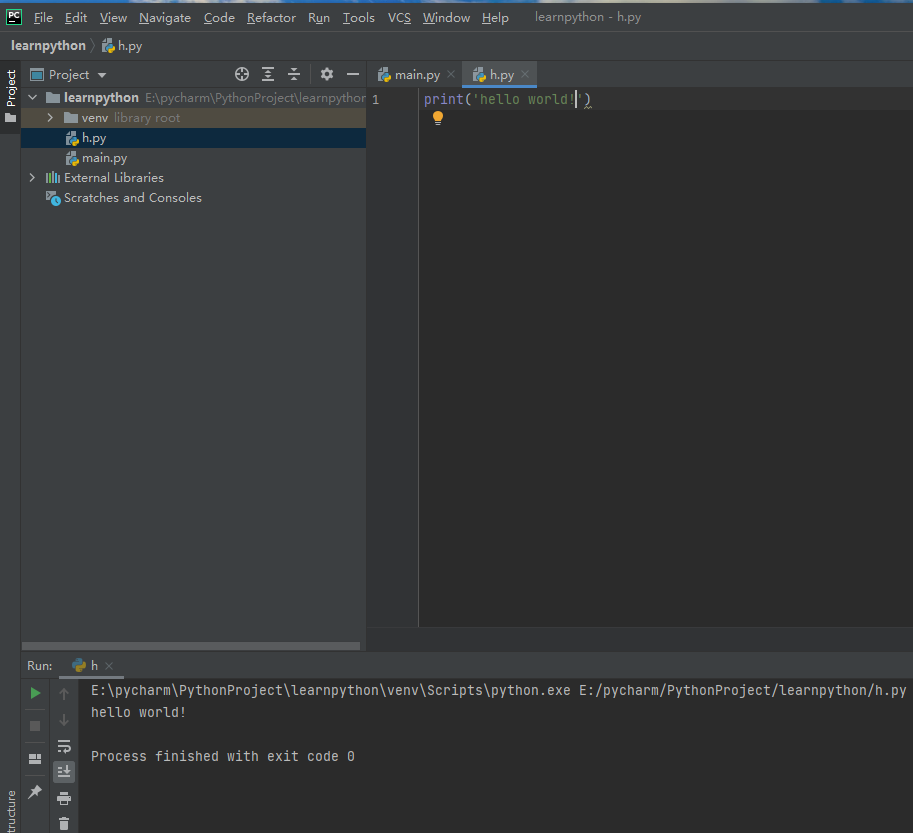Click the Stop process button
Viewport: 913px width, 833px height.
pos(35,726)
